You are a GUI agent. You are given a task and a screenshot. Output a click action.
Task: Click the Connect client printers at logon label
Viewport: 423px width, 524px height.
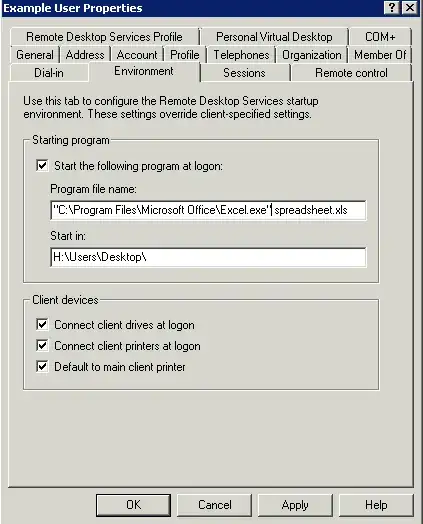click(127, 346)
